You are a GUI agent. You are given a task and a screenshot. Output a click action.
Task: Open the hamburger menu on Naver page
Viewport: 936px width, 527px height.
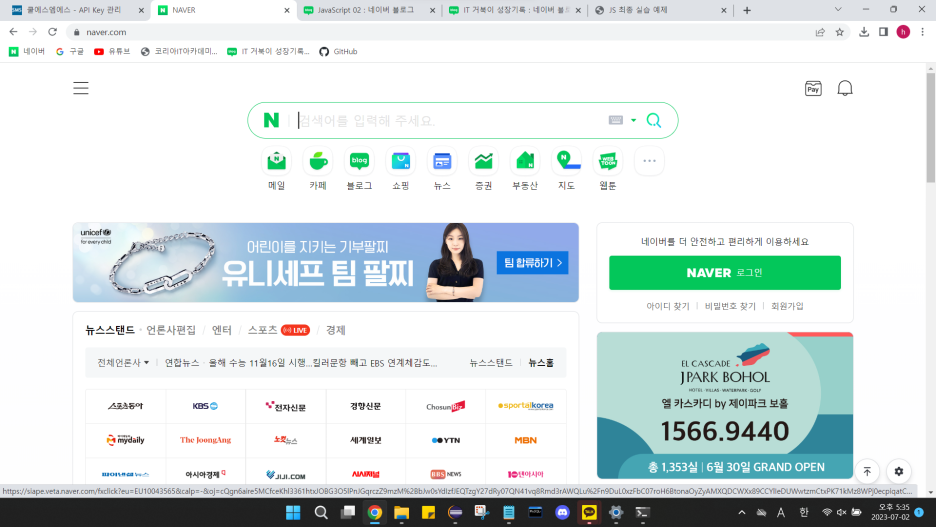tap(81, 88)
